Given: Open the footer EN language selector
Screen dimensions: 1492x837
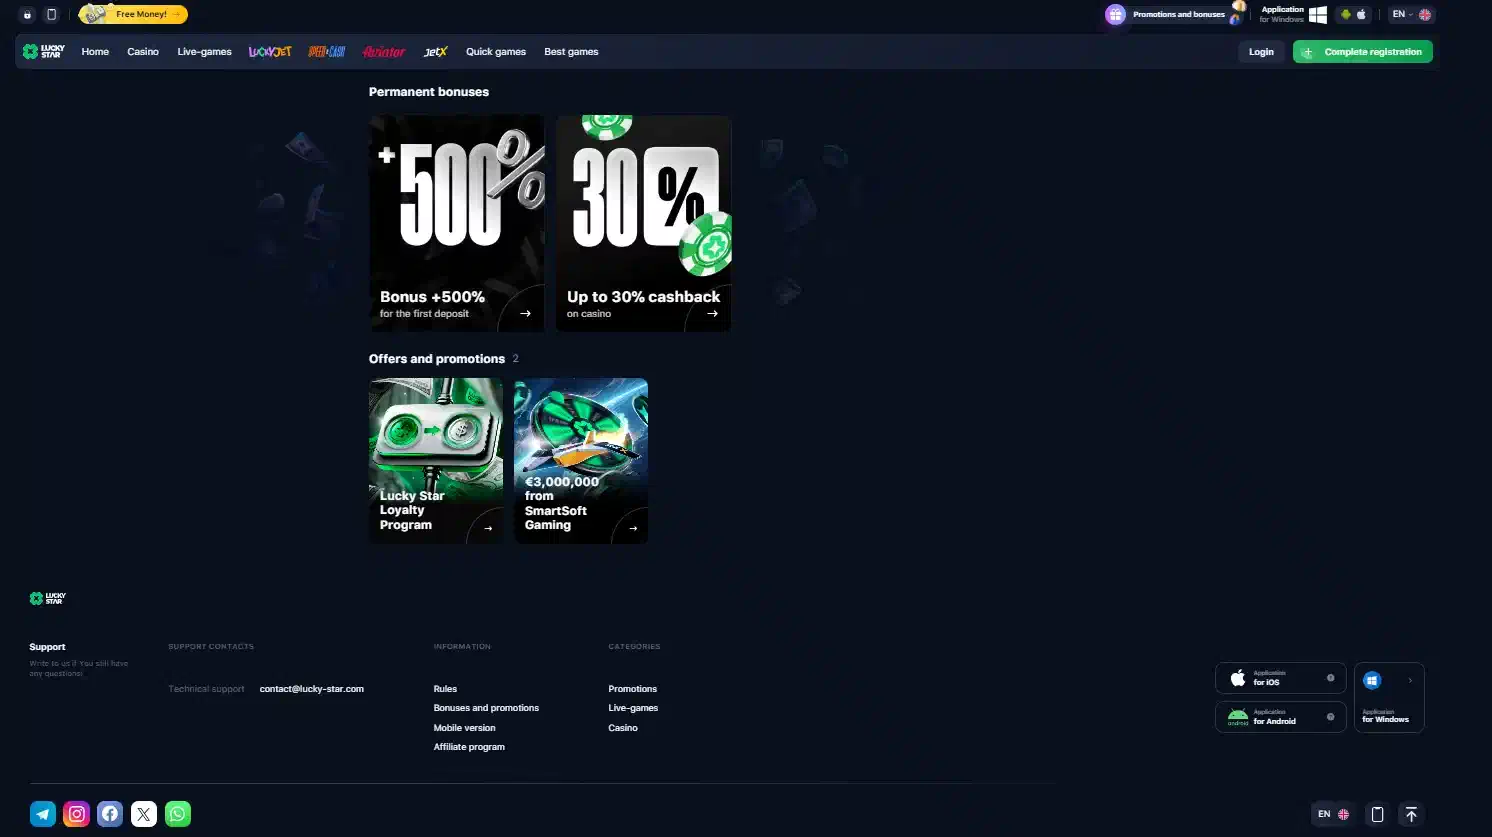Looking at the screenshot, I should point(1333,814).
